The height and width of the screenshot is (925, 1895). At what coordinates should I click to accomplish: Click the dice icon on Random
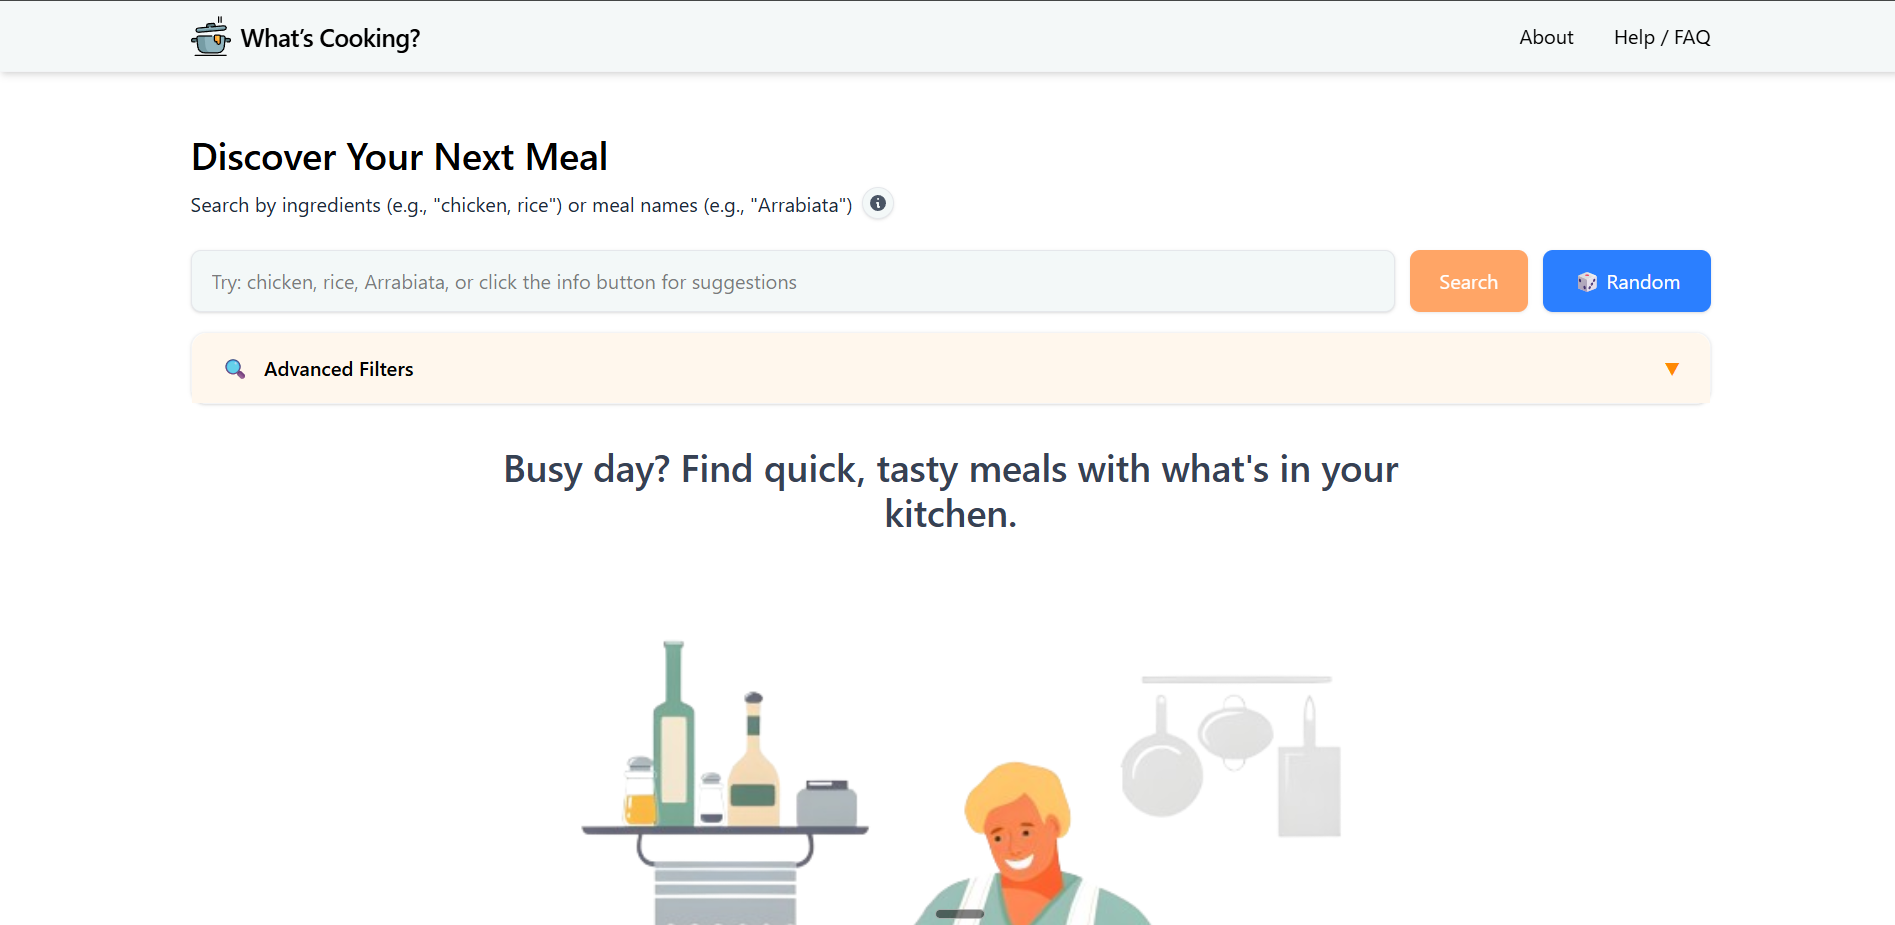coord(1587,282)
